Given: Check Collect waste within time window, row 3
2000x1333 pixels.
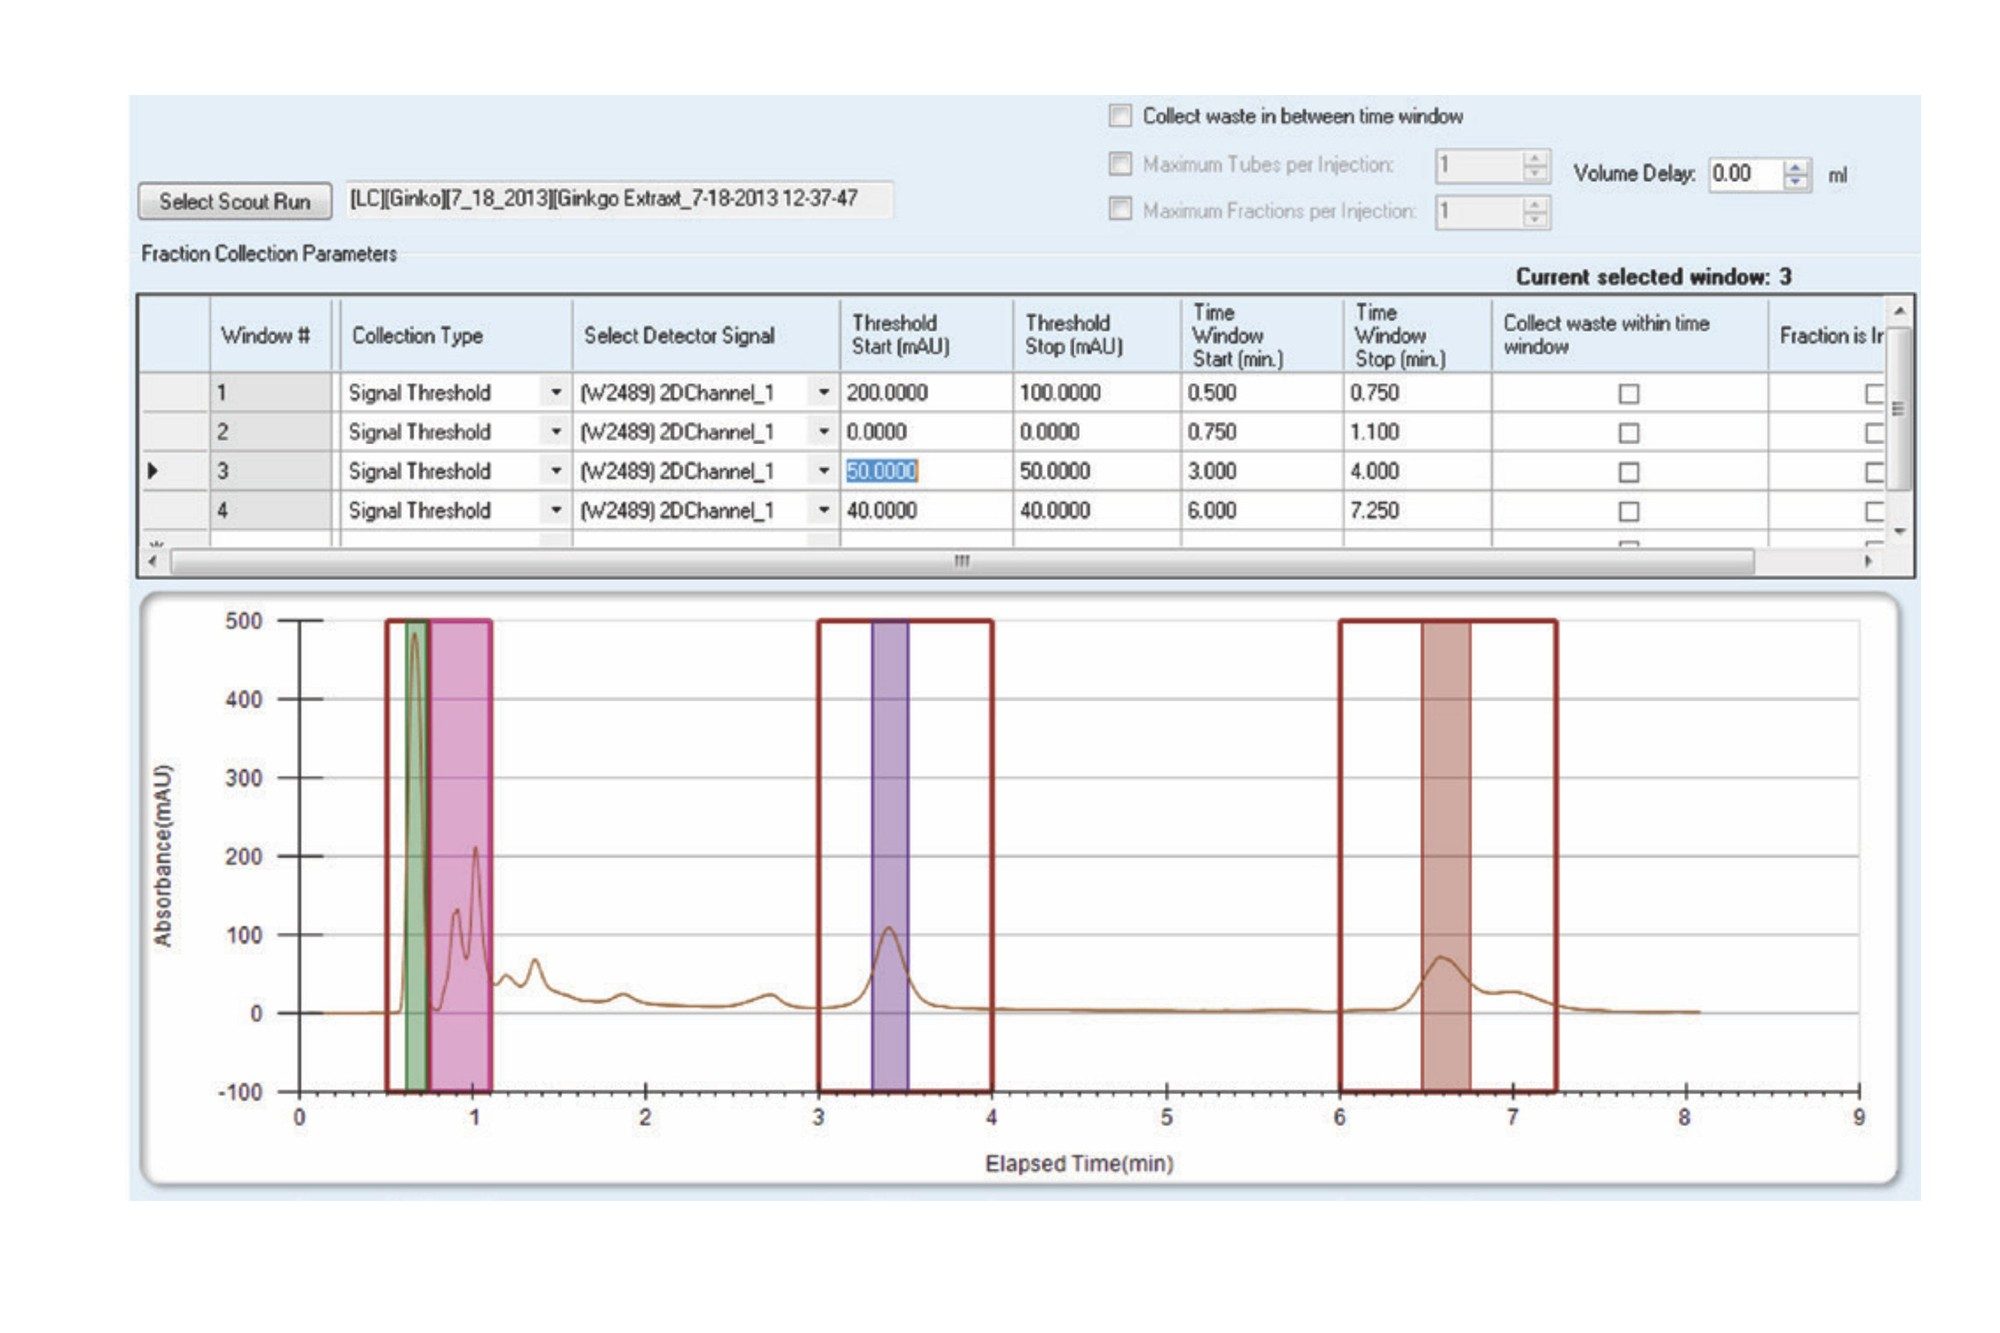Looking at the screenshot, I should tap(1629, 472).
